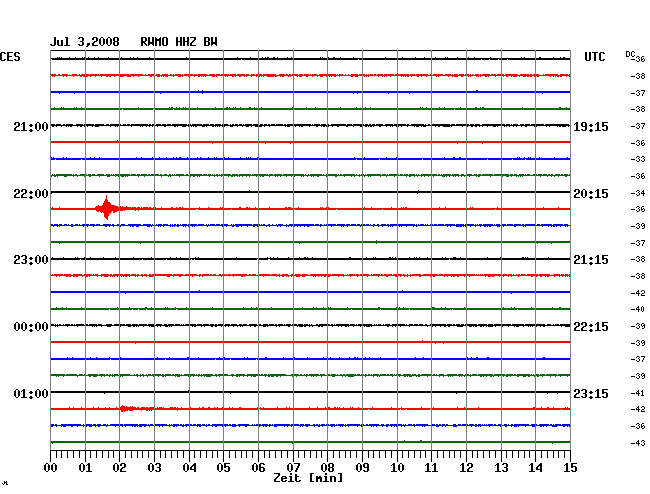Select the local time label "23:00"
The width and height of the screenshot is (650, 494).
pyautogui.click(x=31, y=260)
